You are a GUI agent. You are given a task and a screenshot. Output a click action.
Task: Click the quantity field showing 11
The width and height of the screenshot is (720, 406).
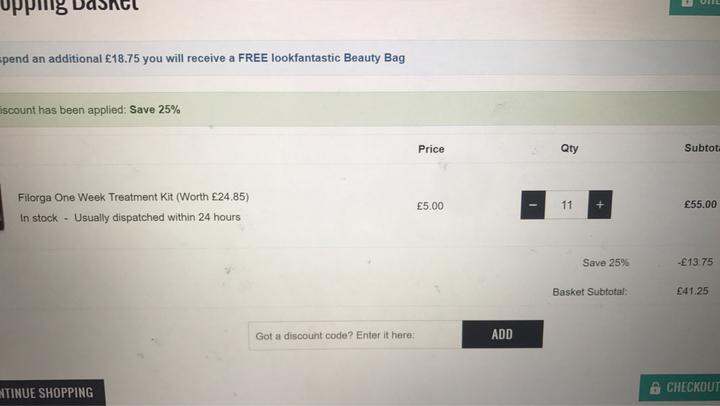[567, 205]
